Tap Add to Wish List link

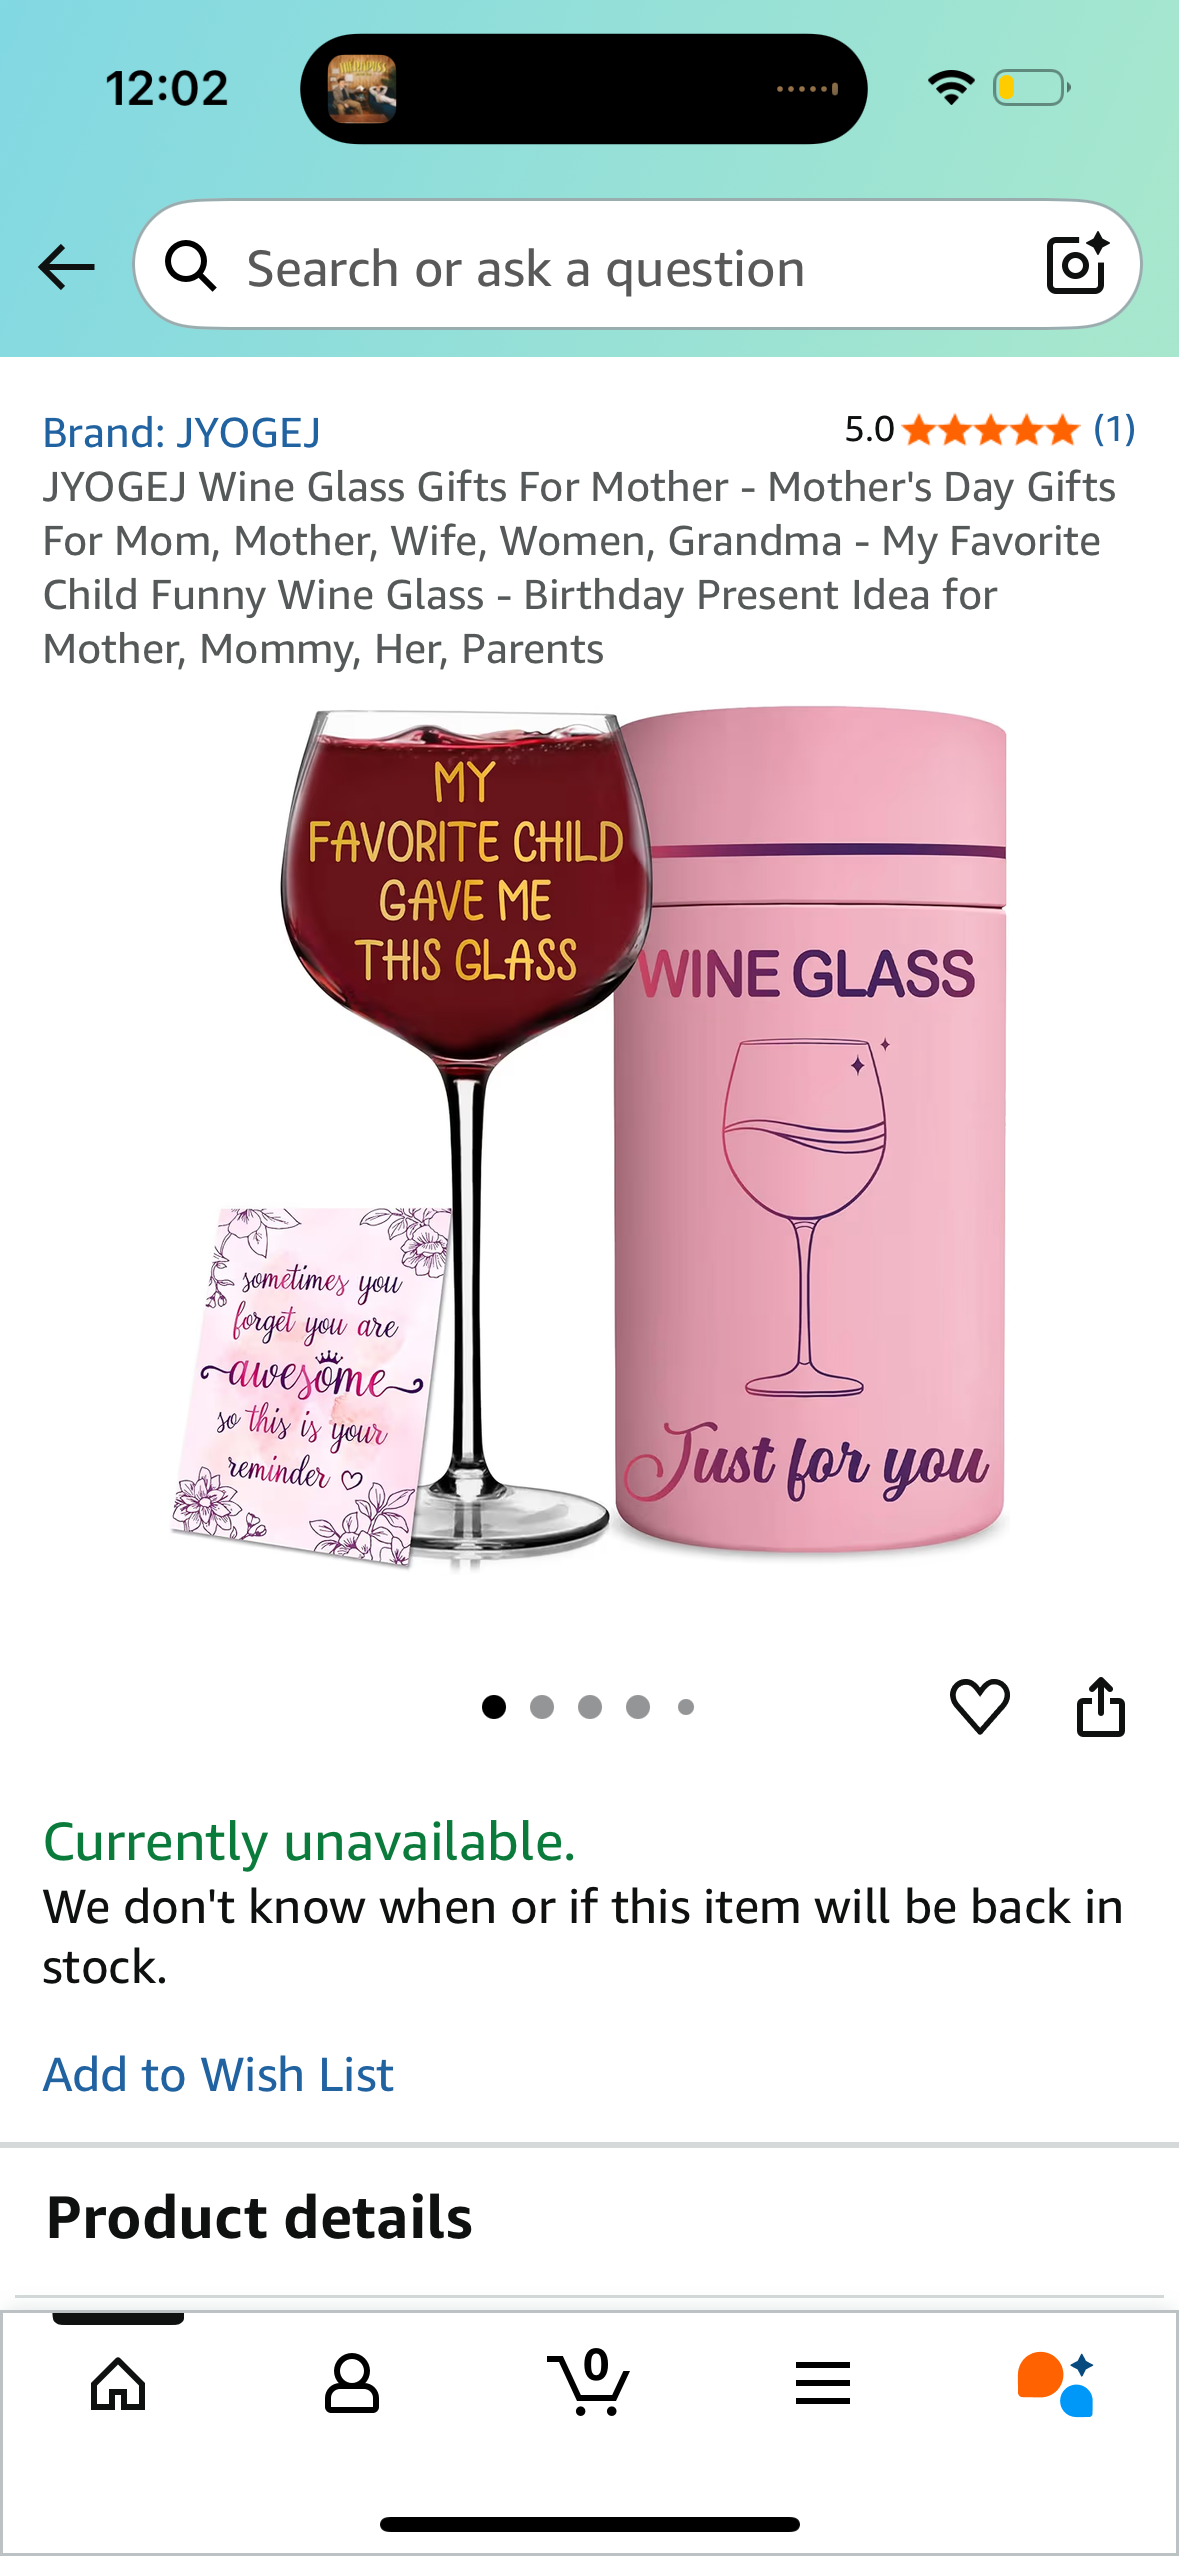coord(218,2074)
